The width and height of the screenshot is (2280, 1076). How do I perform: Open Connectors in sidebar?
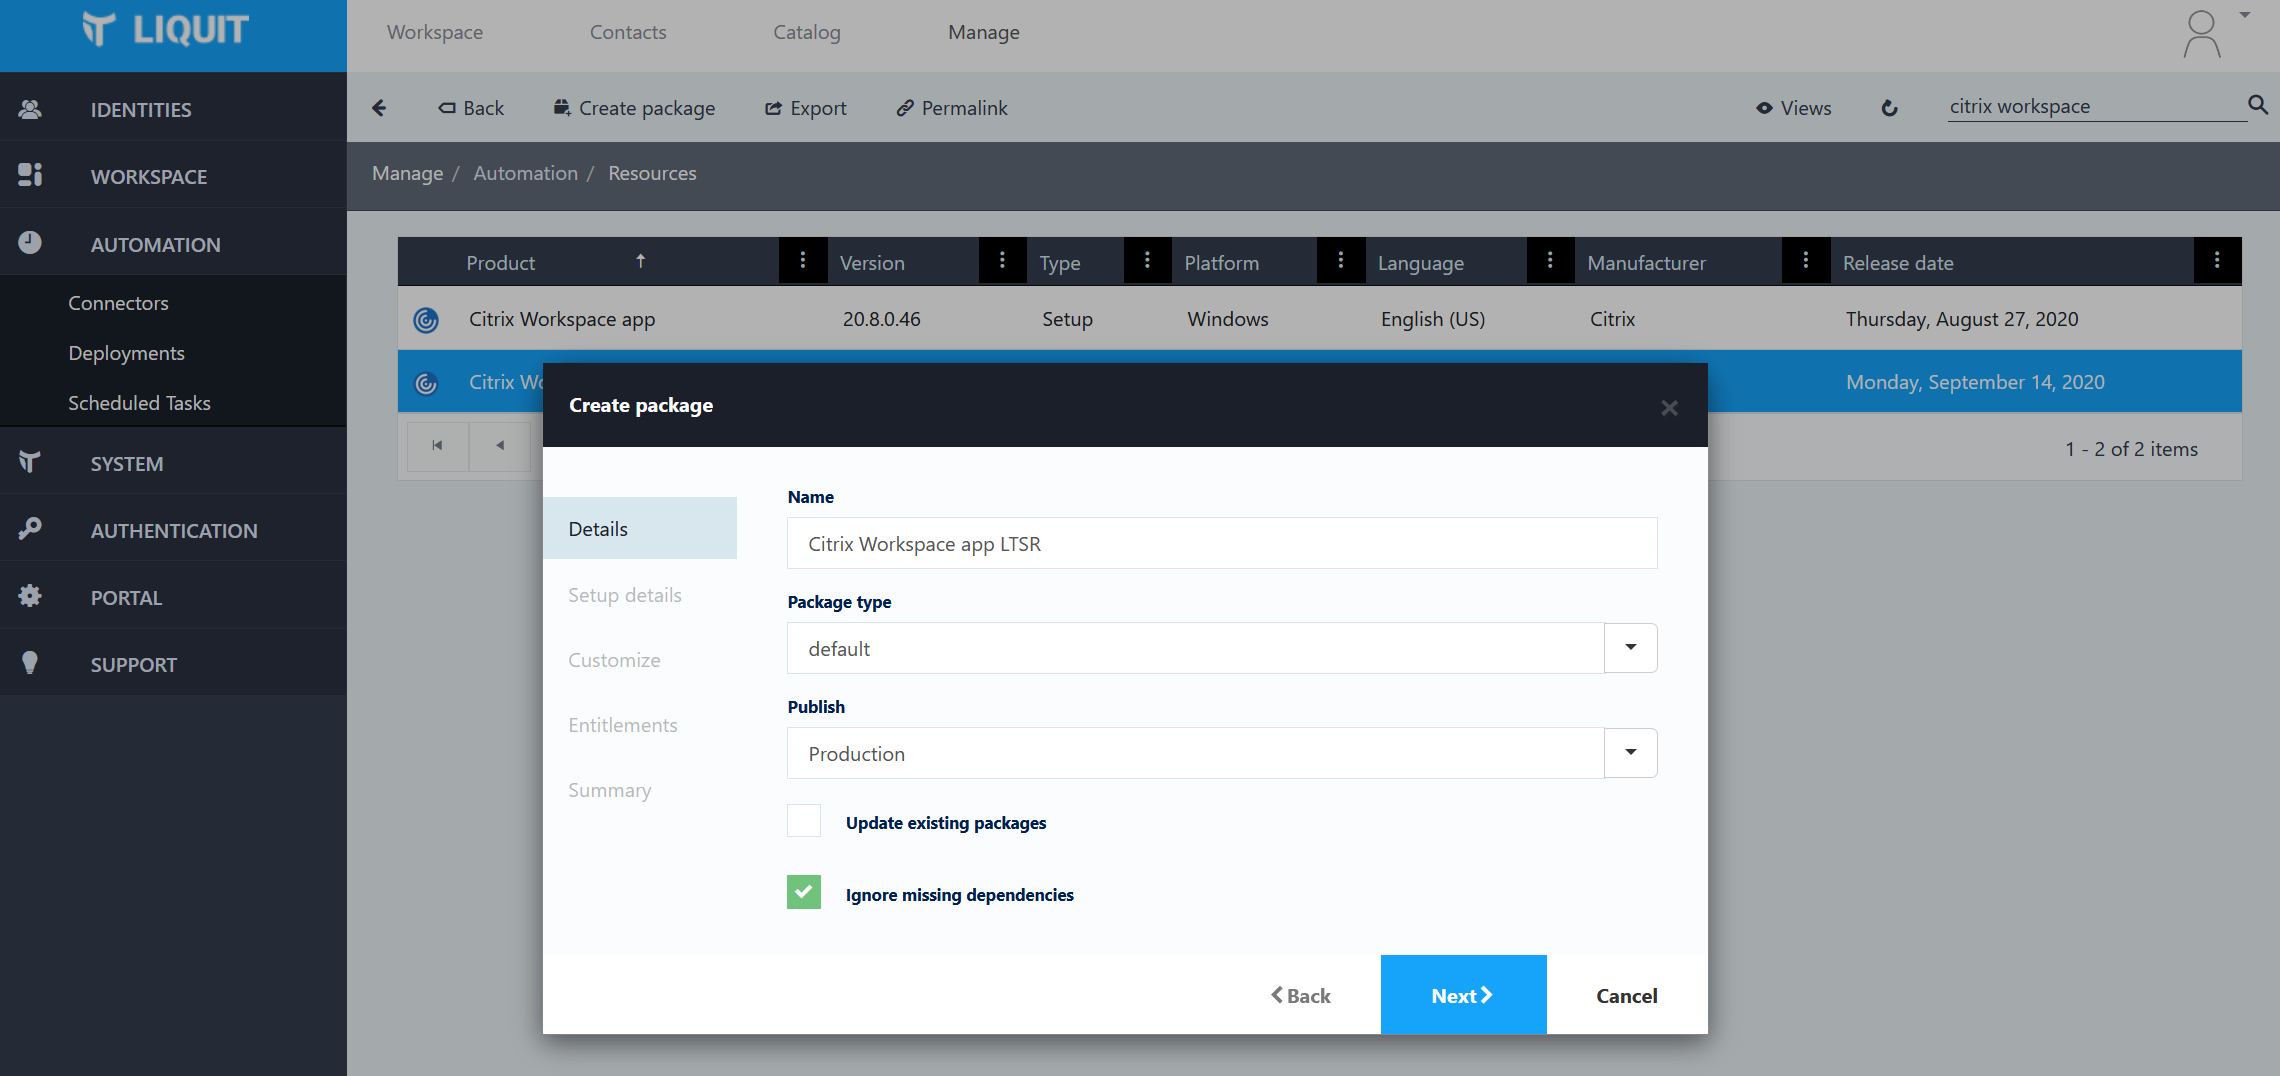[118, 303]
